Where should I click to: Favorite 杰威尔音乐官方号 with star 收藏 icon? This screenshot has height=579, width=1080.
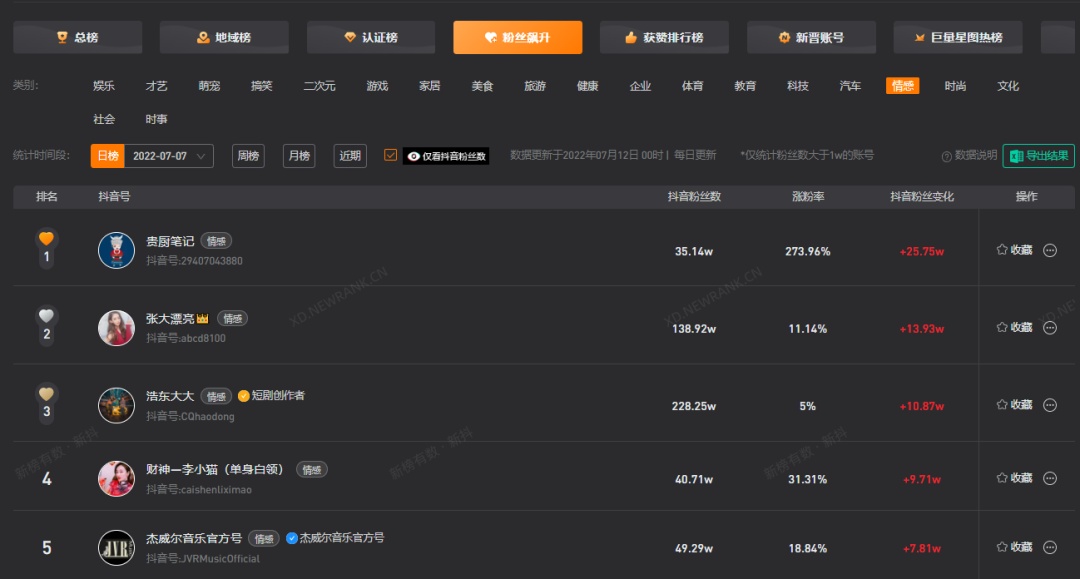coord(1014,547)
